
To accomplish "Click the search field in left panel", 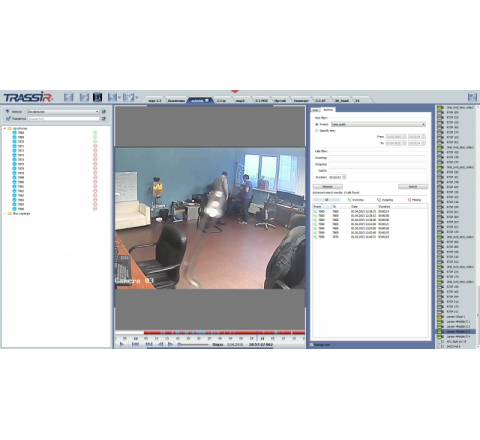I will 63,119.
